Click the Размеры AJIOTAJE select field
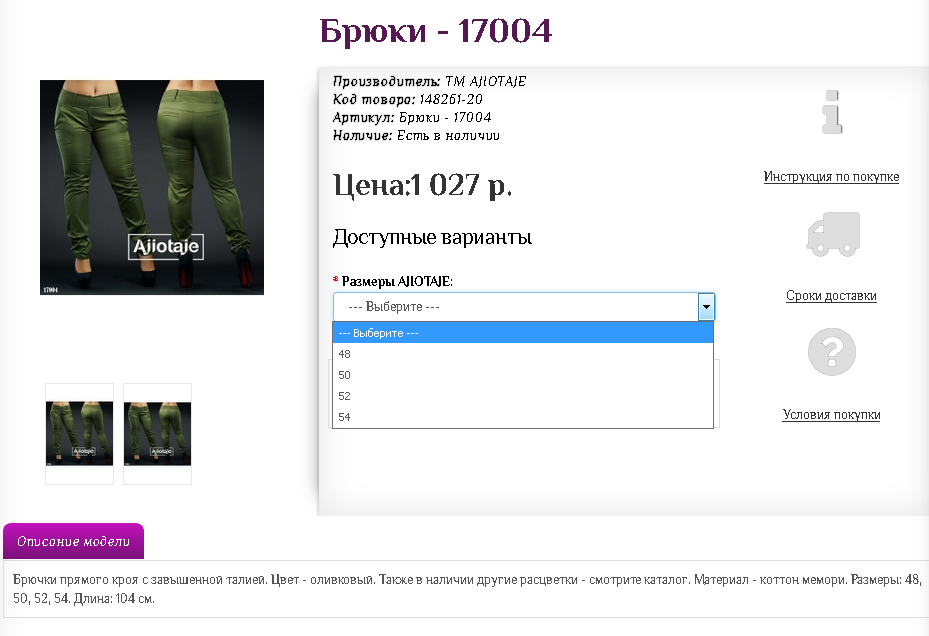 point(524,307)
